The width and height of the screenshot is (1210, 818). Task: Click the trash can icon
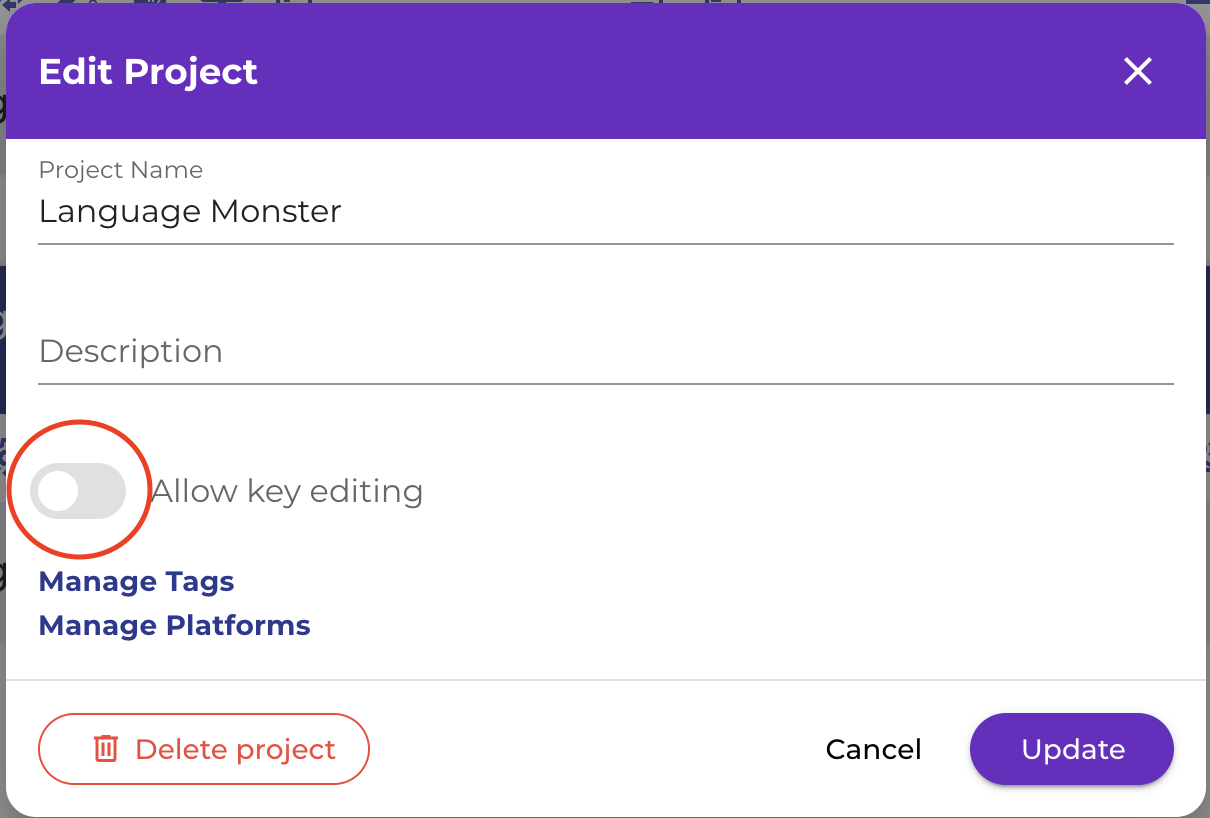[x=106, y=749]
